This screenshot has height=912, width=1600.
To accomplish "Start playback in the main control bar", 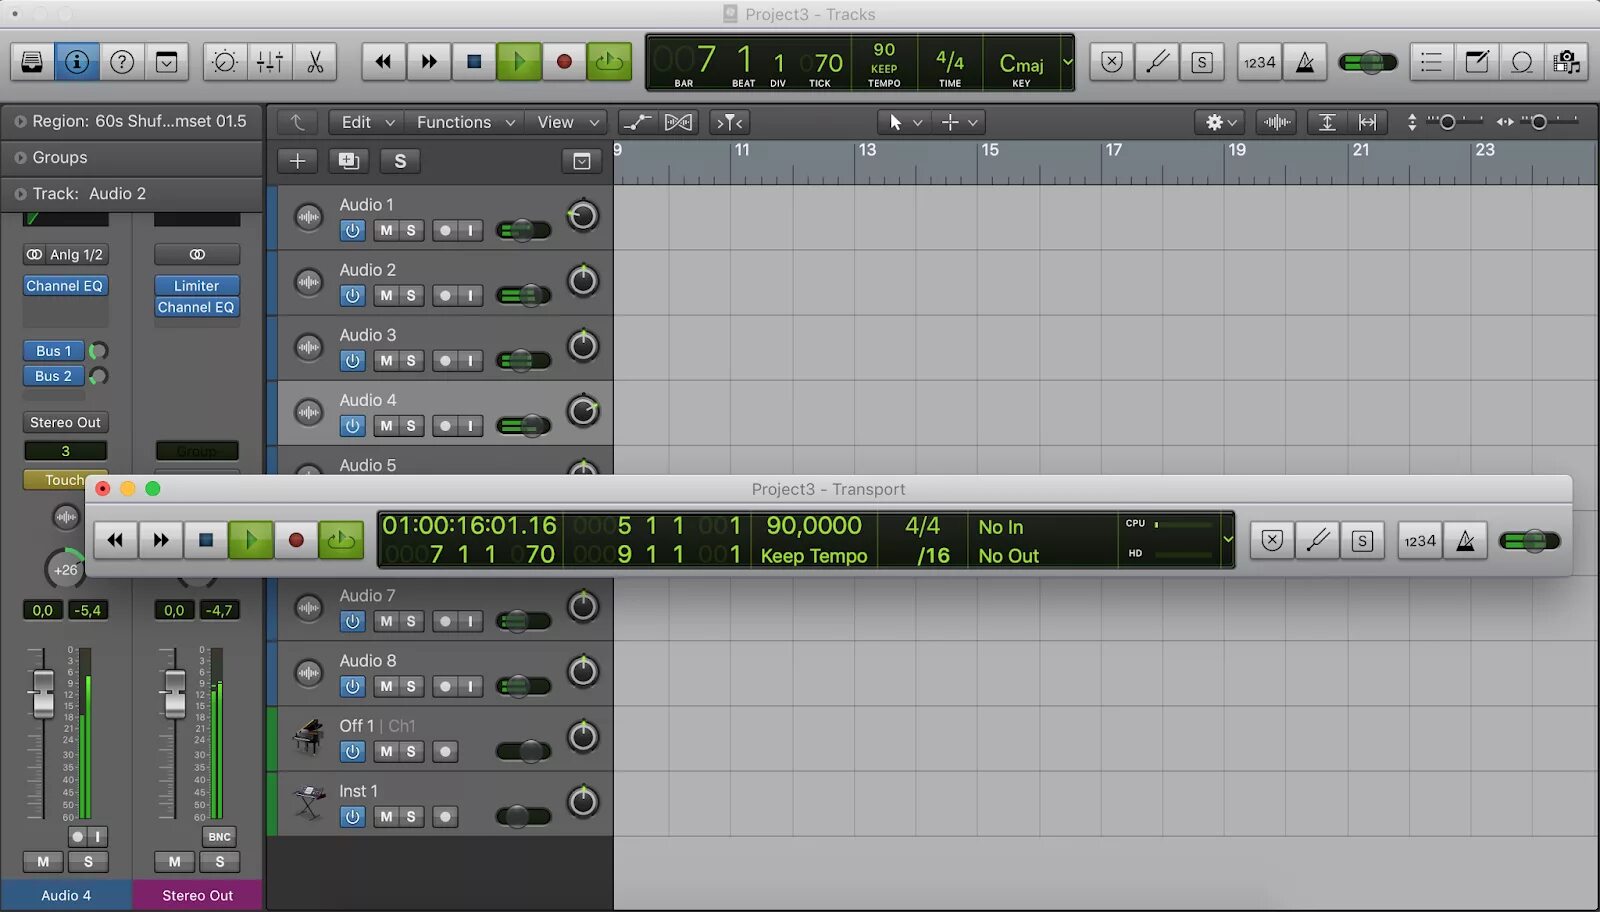I will pyautogui.click(x=519, y=62).
